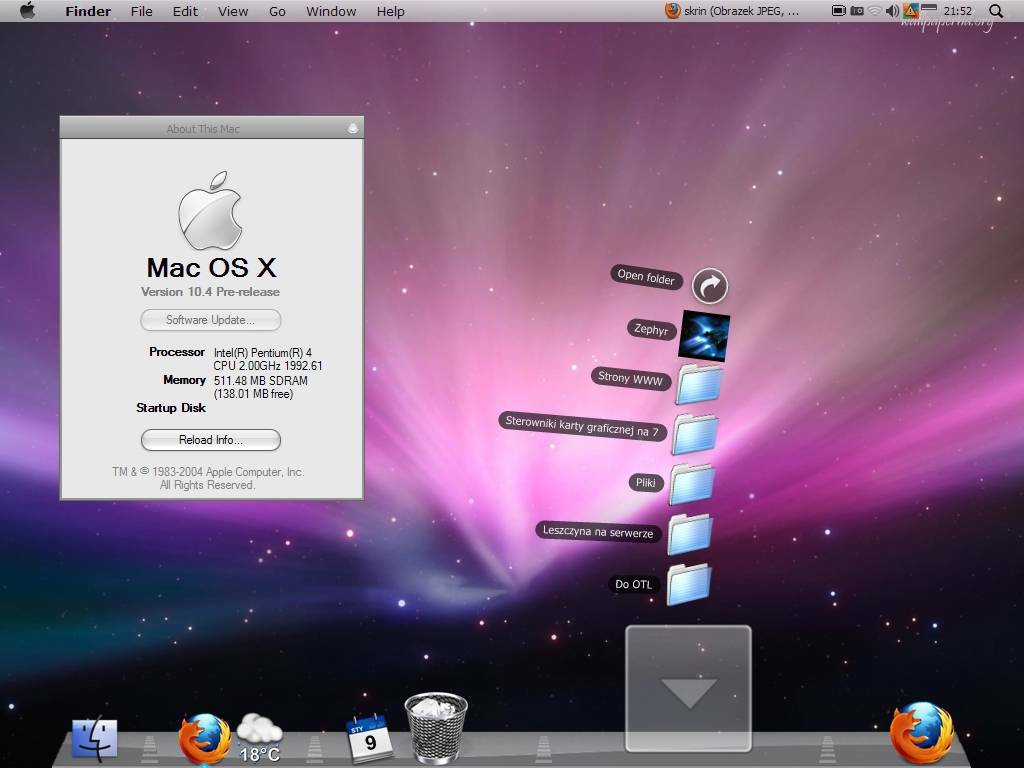Open Sterowniki karty graficznej na 7 folder
1024x768 pixels.
(695, 434)
